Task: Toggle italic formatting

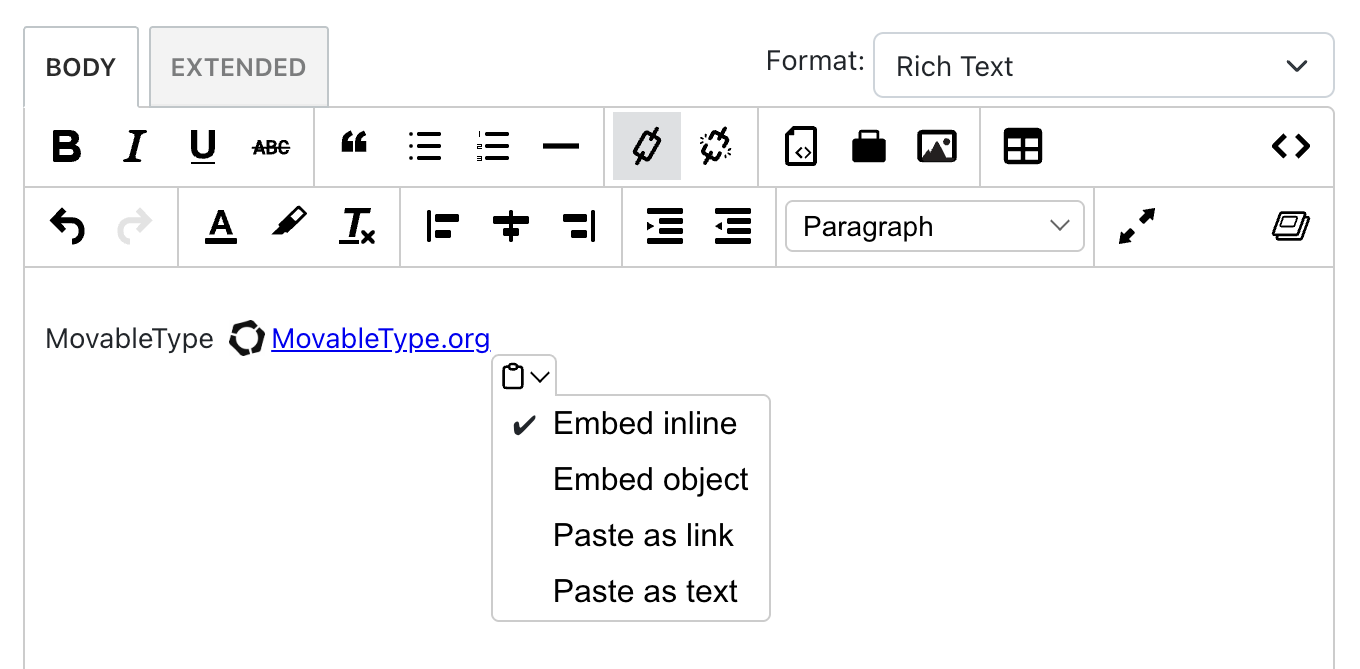Action: pos(134,147)
